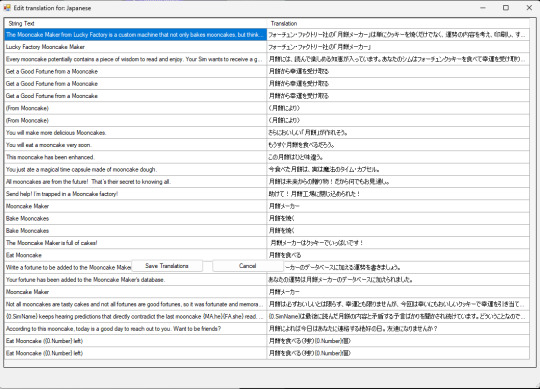
Task: Edit translation for 'Your fortune has been added' string
Action: (x=398, y=280)
